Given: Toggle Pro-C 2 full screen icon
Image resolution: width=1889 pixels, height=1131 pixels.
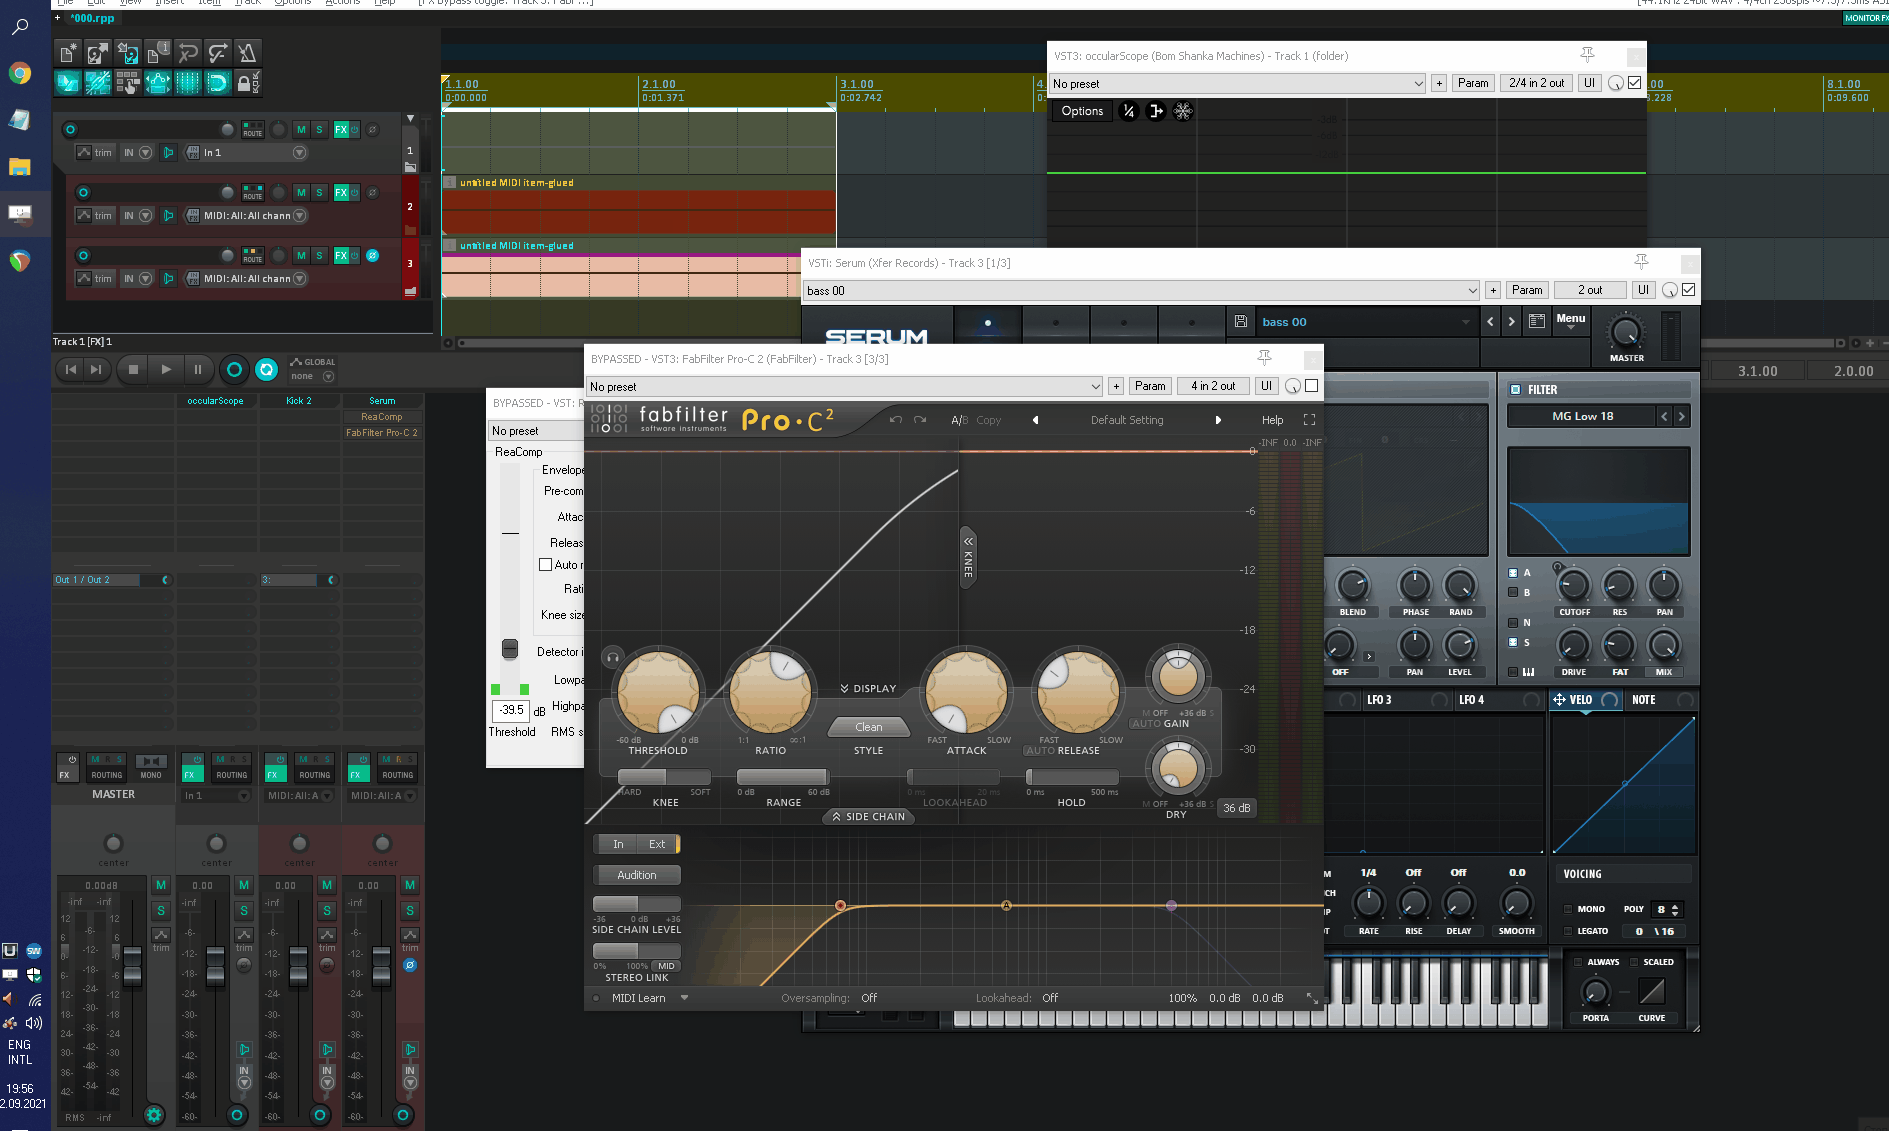Looking at the screenshot, I should click(x=1309, y=420).
